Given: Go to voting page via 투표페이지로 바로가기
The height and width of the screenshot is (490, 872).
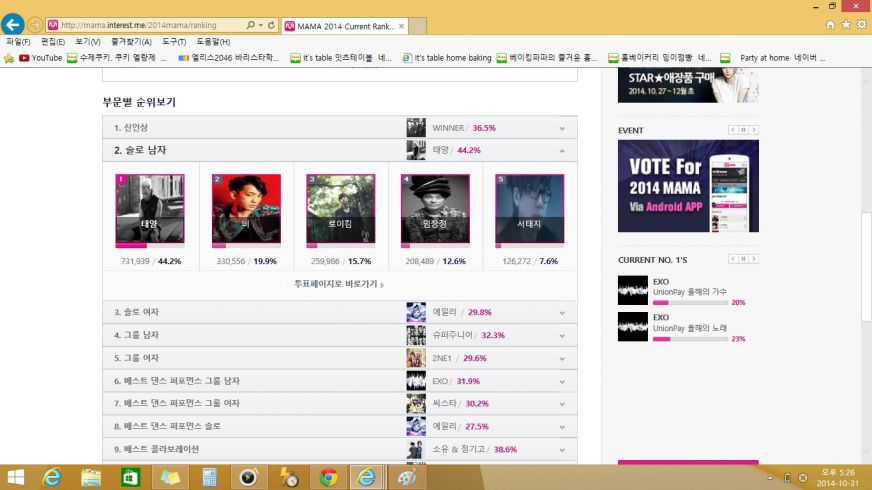Looking at the screenshot, I should click(339, 284).
